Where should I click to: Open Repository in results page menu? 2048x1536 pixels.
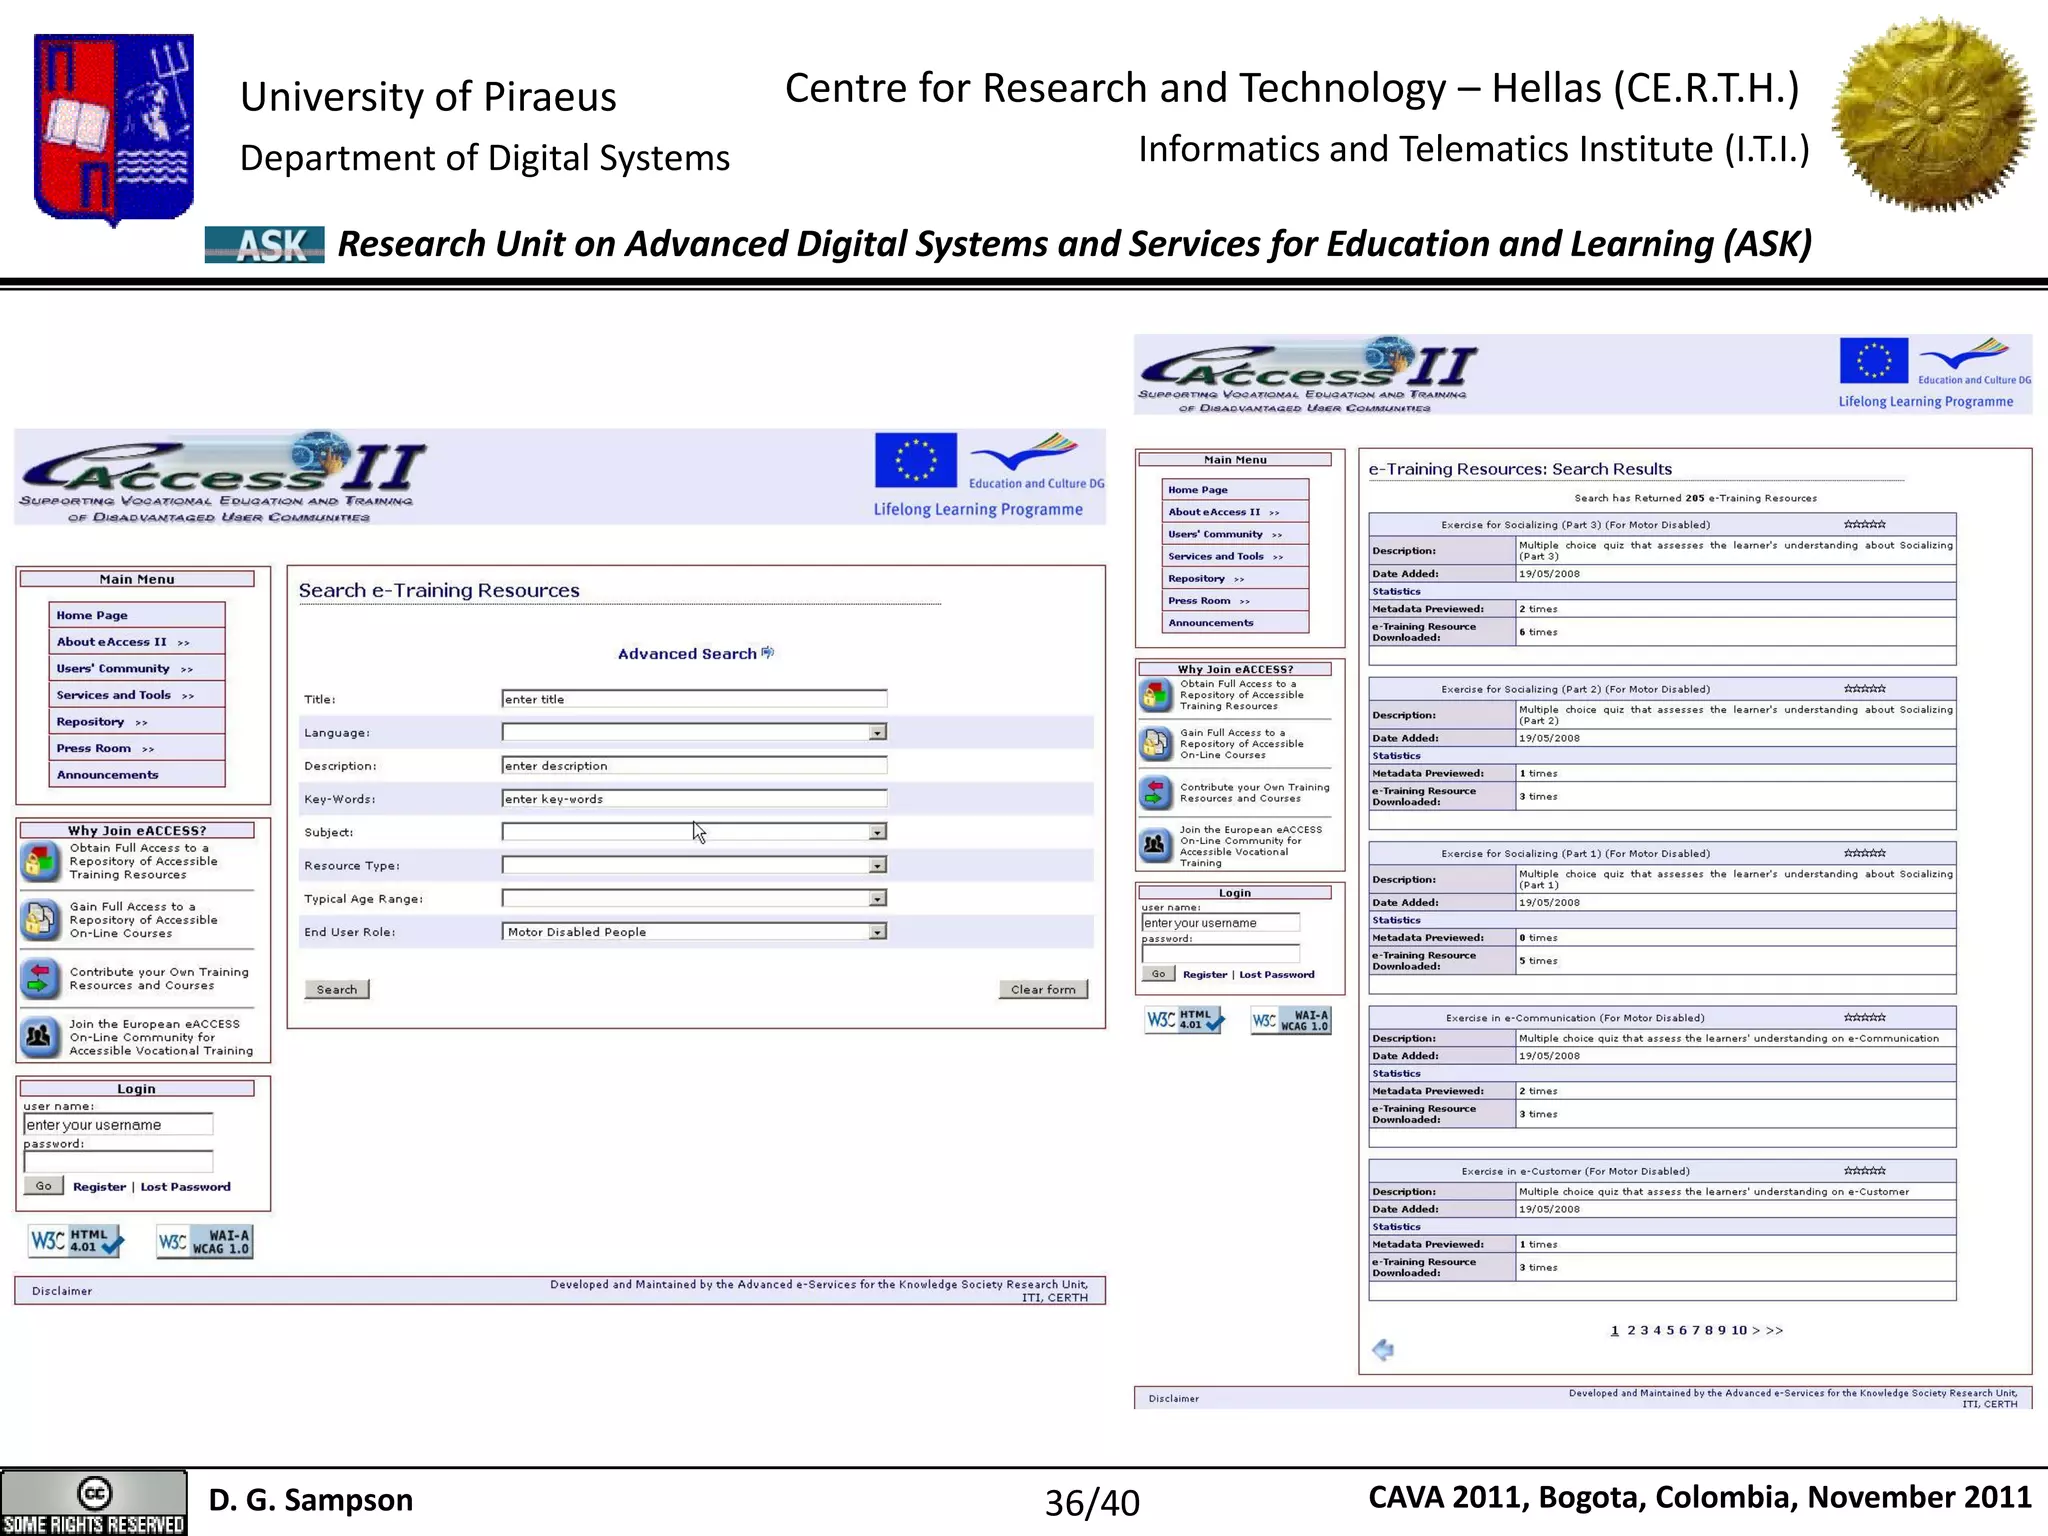[1235, 579]
